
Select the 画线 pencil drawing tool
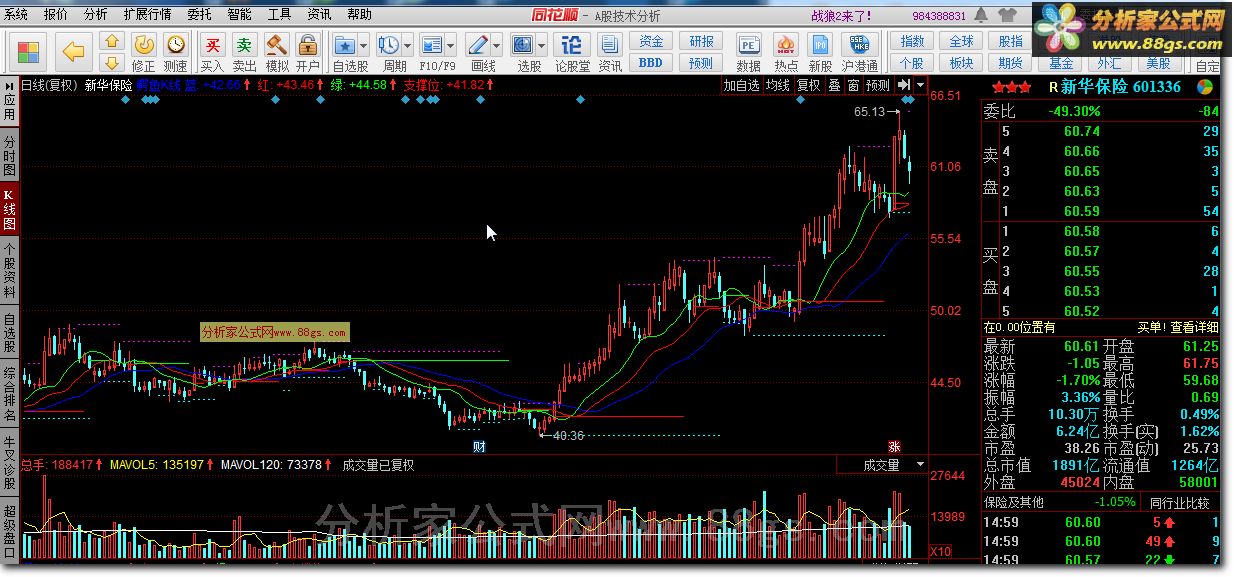pos(479,45)
